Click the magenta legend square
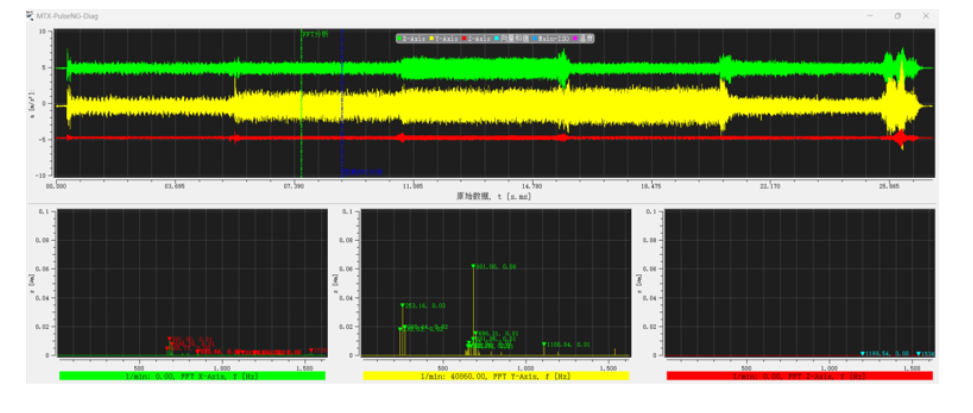The width and height of the screenshot is (973, 413). 575,38
